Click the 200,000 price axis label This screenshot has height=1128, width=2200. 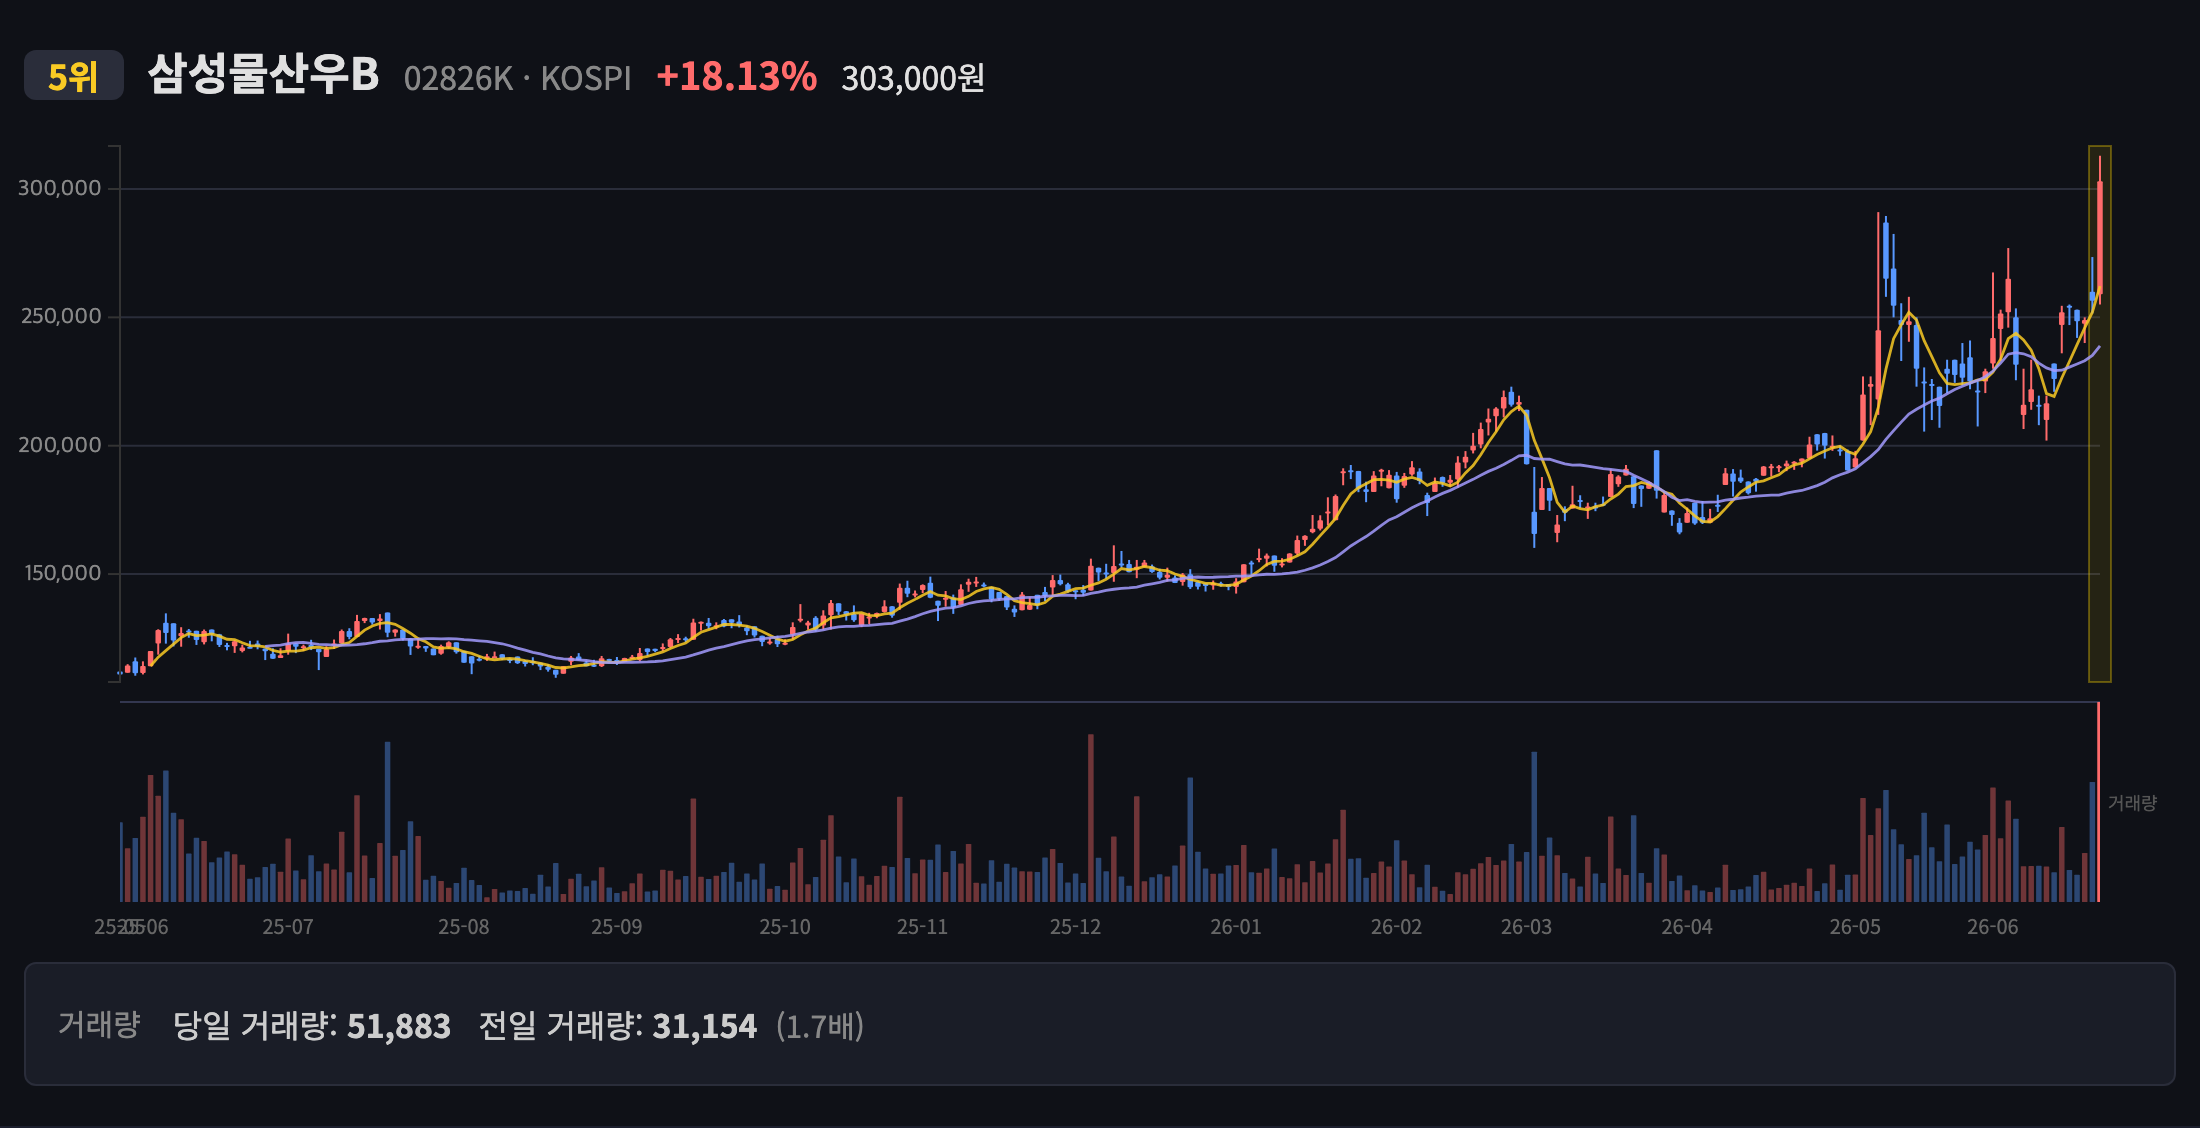pyautogui.click(x=60, y=445)
